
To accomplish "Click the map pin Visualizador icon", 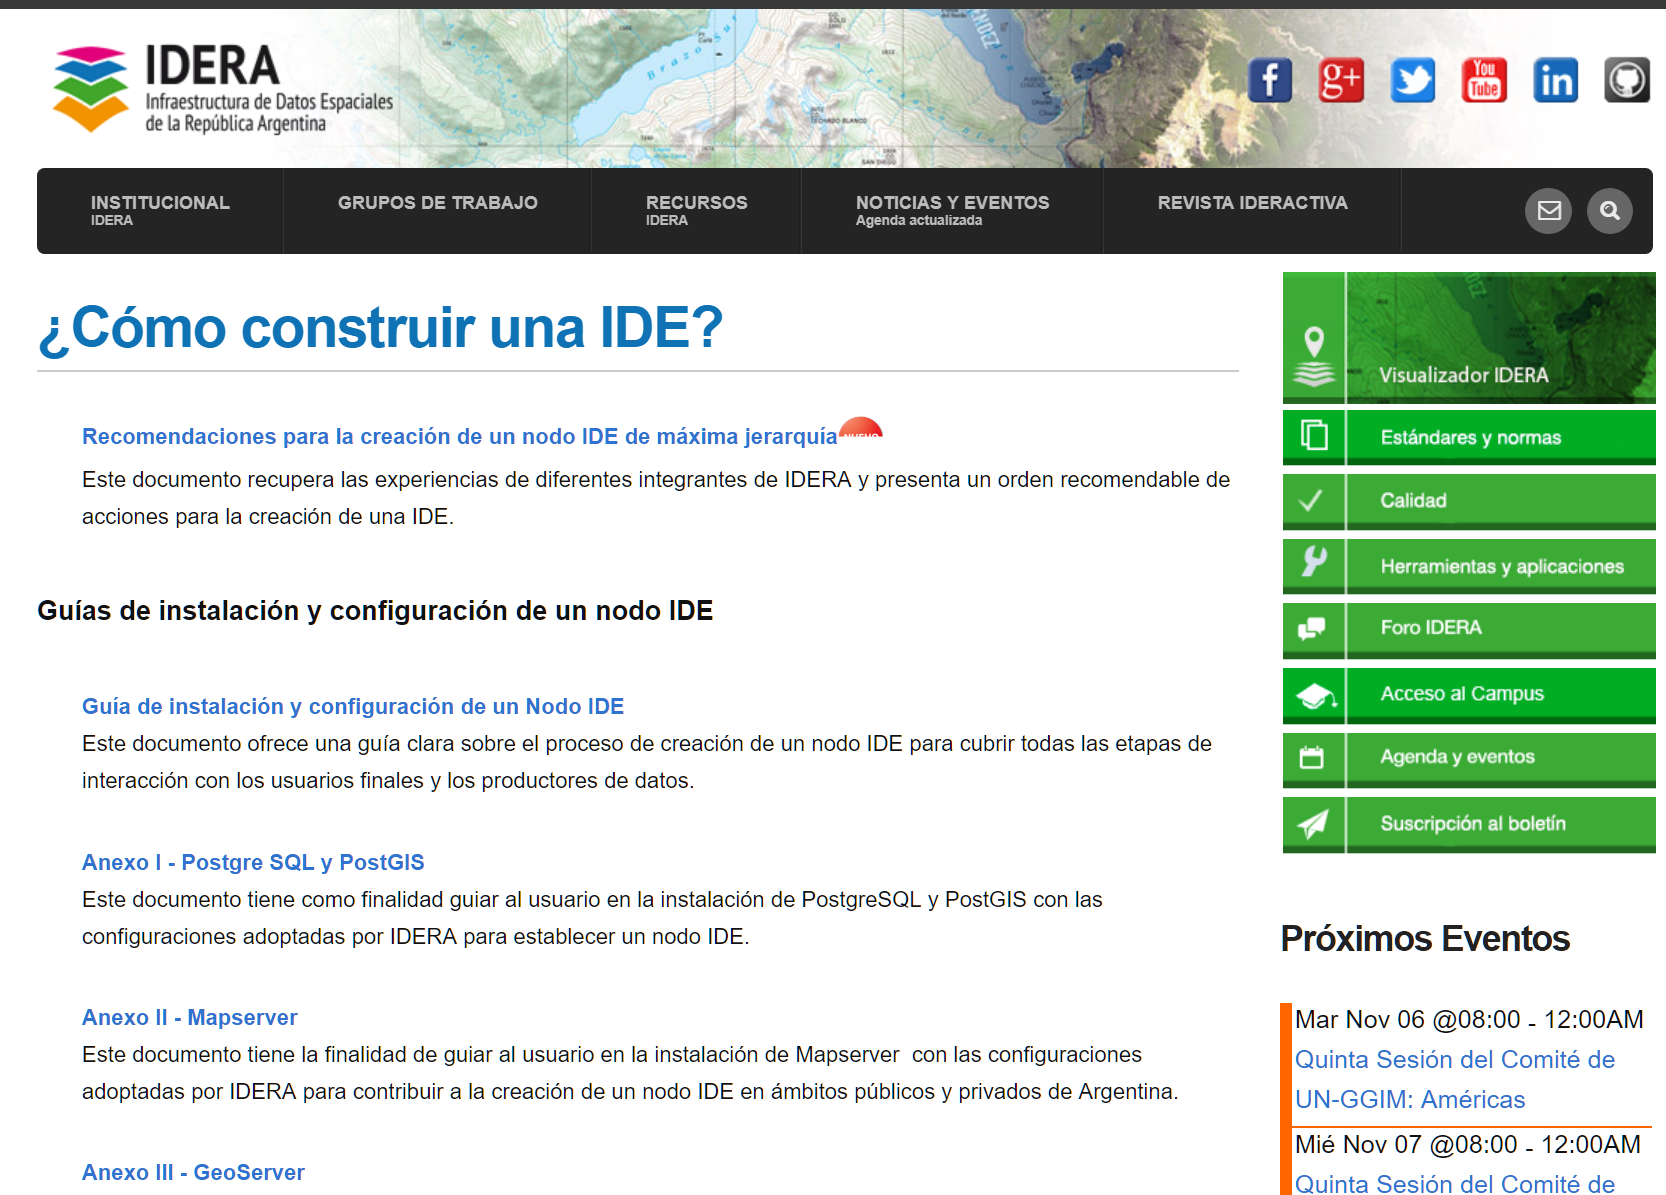I will click(x=1314, y=356).
